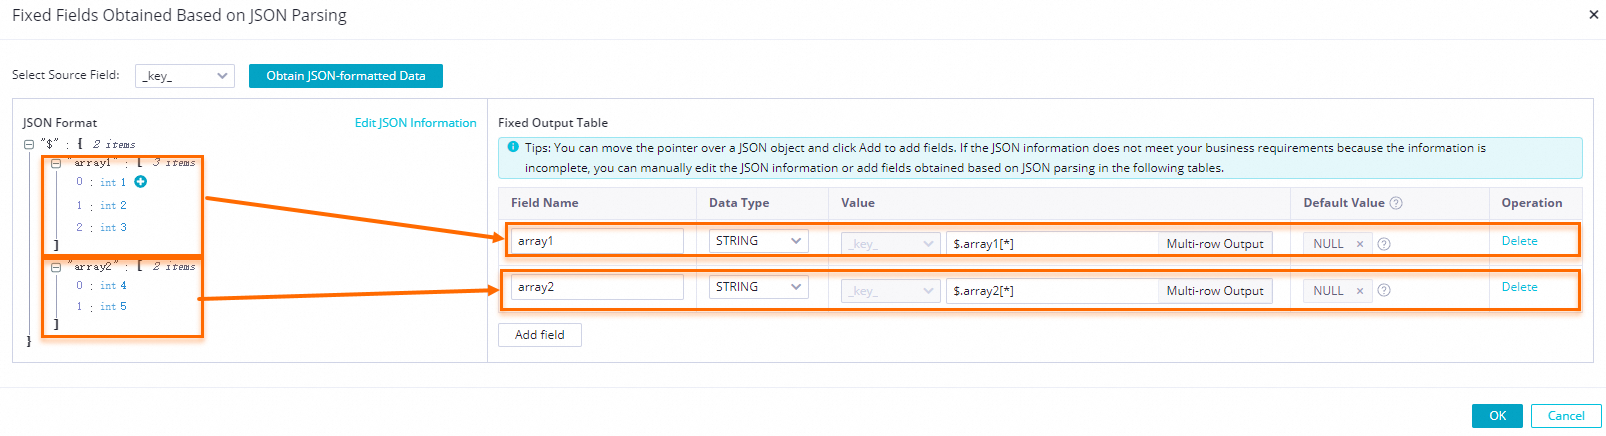Collapse the root "$" JSON node
The height and width of the screenshot is (436, 1606).
coord(29,144)
